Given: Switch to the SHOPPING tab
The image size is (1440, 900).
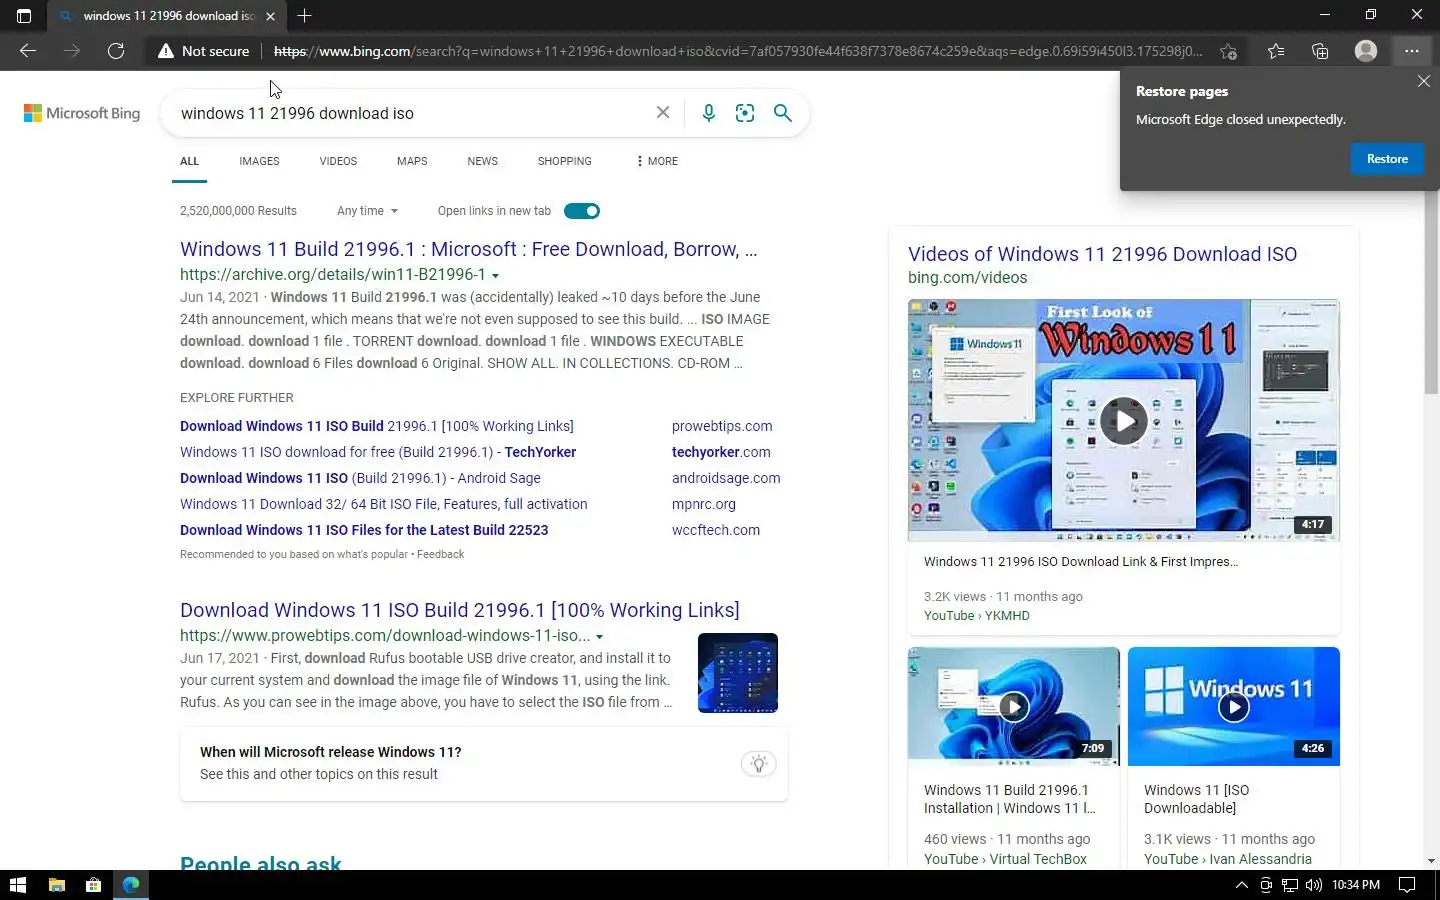Looking at the screenshot, I should (x=564, y=161).
